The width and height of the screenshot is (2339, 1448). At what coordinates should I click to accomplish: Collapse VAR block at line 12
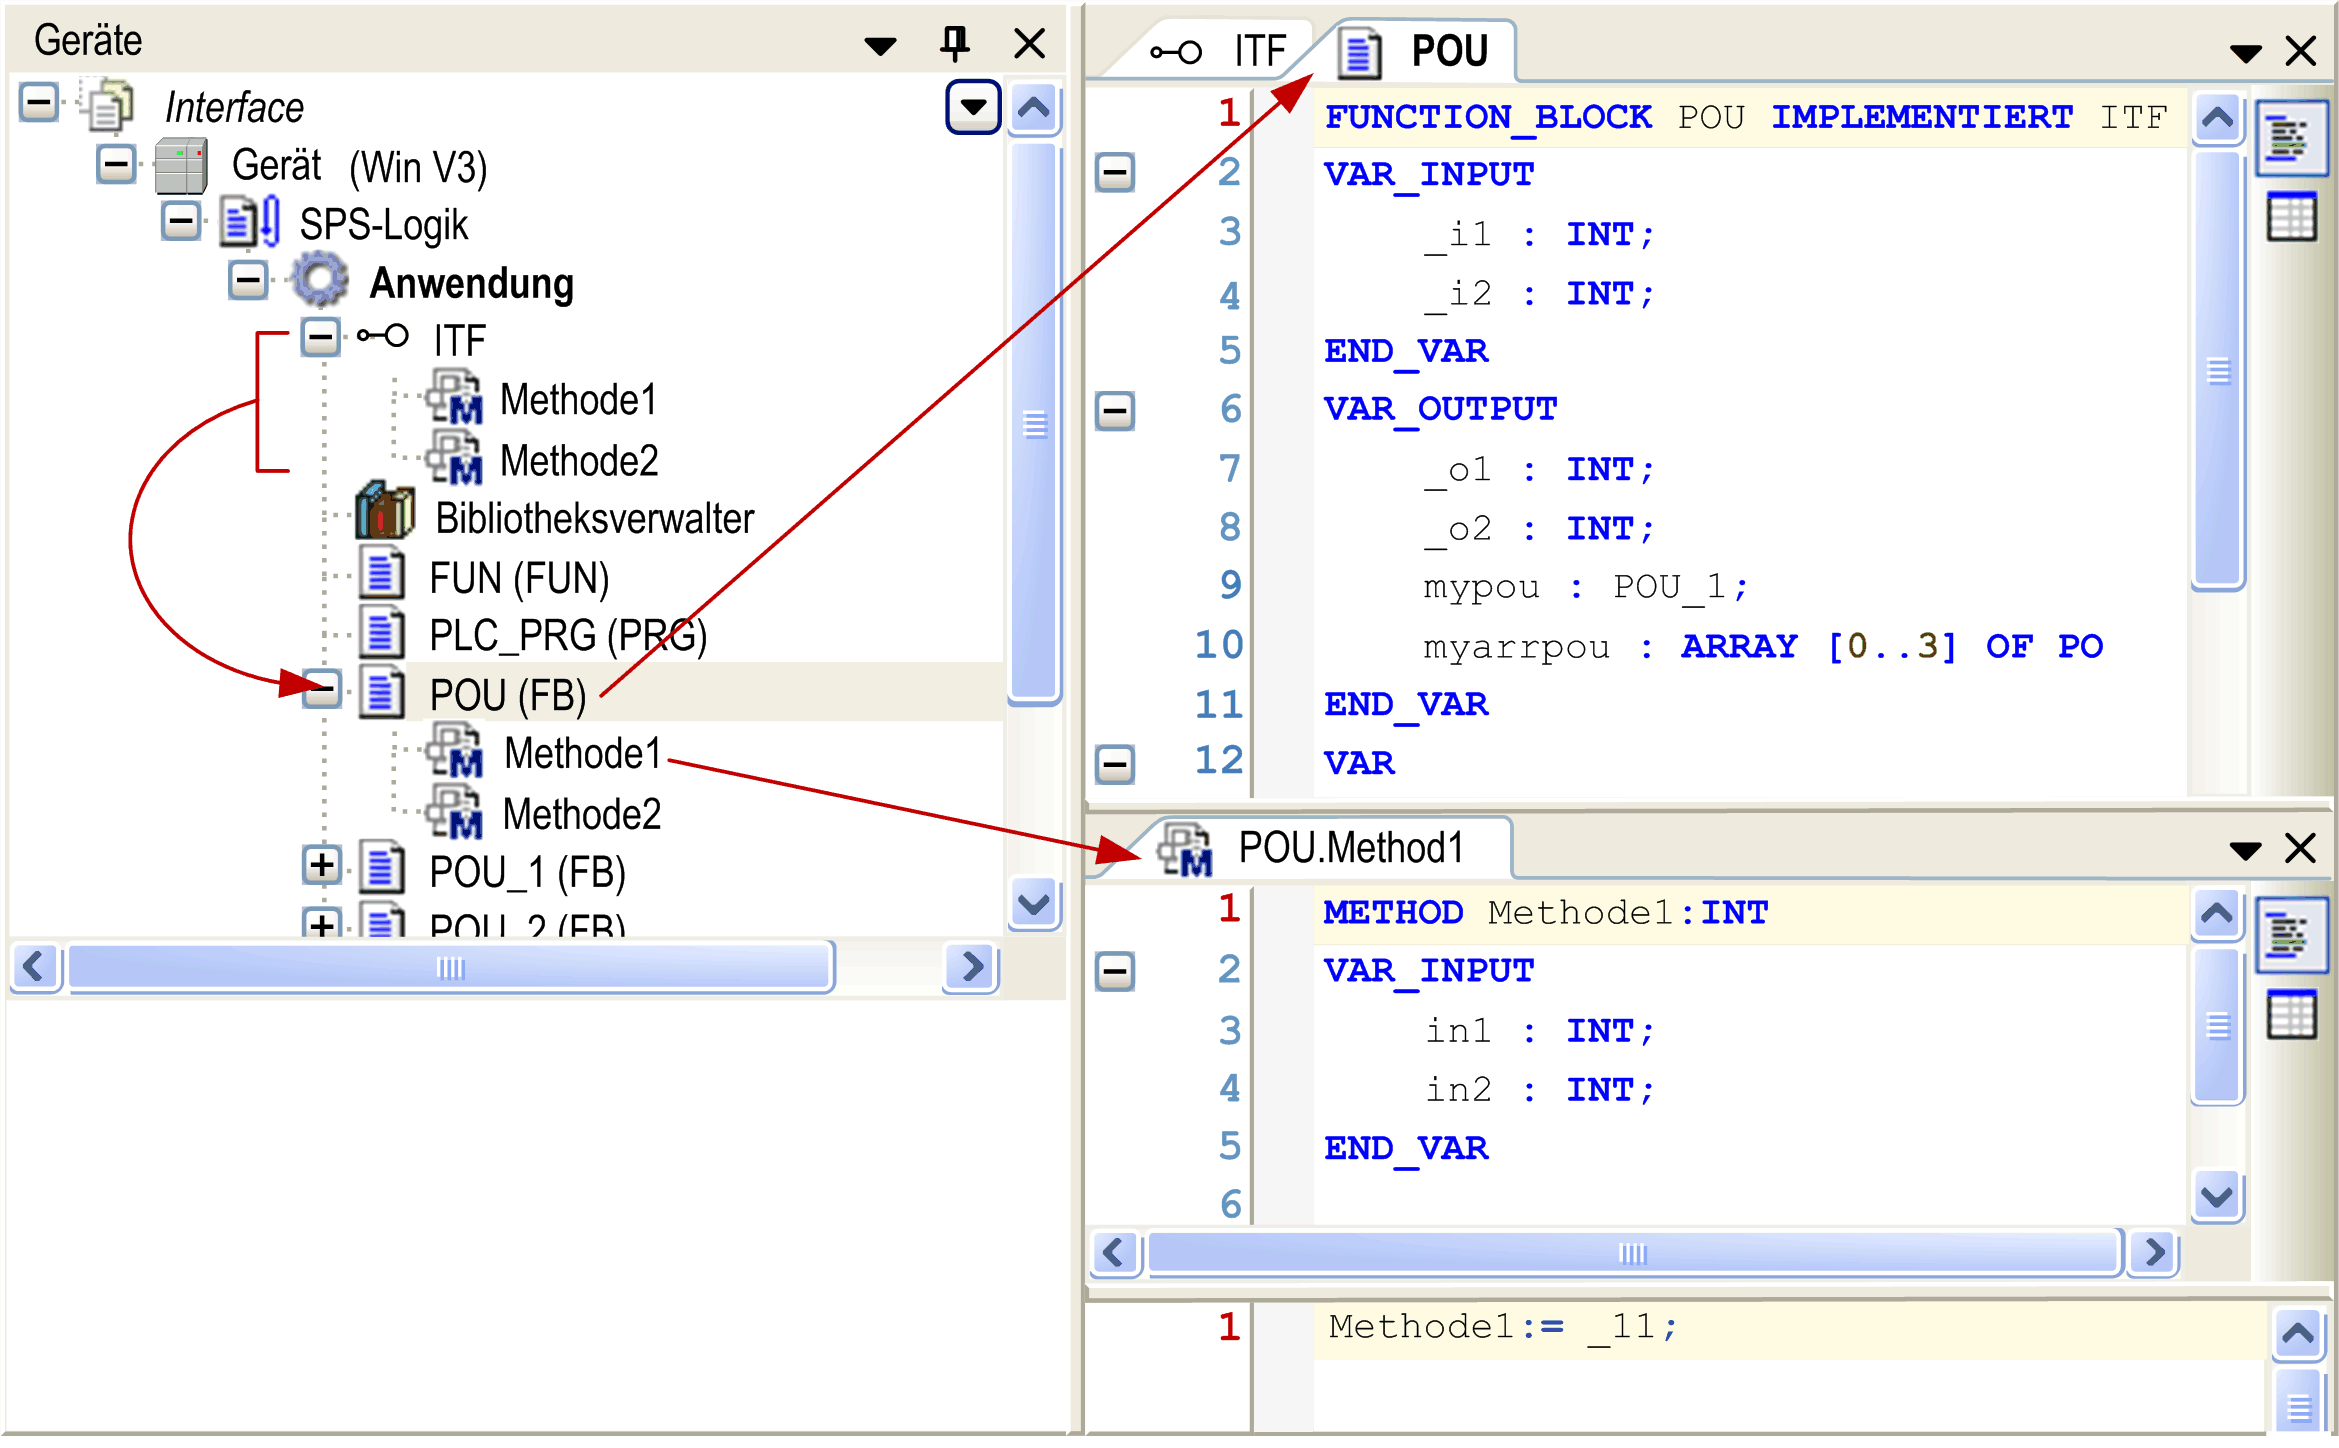[1115, 765]
